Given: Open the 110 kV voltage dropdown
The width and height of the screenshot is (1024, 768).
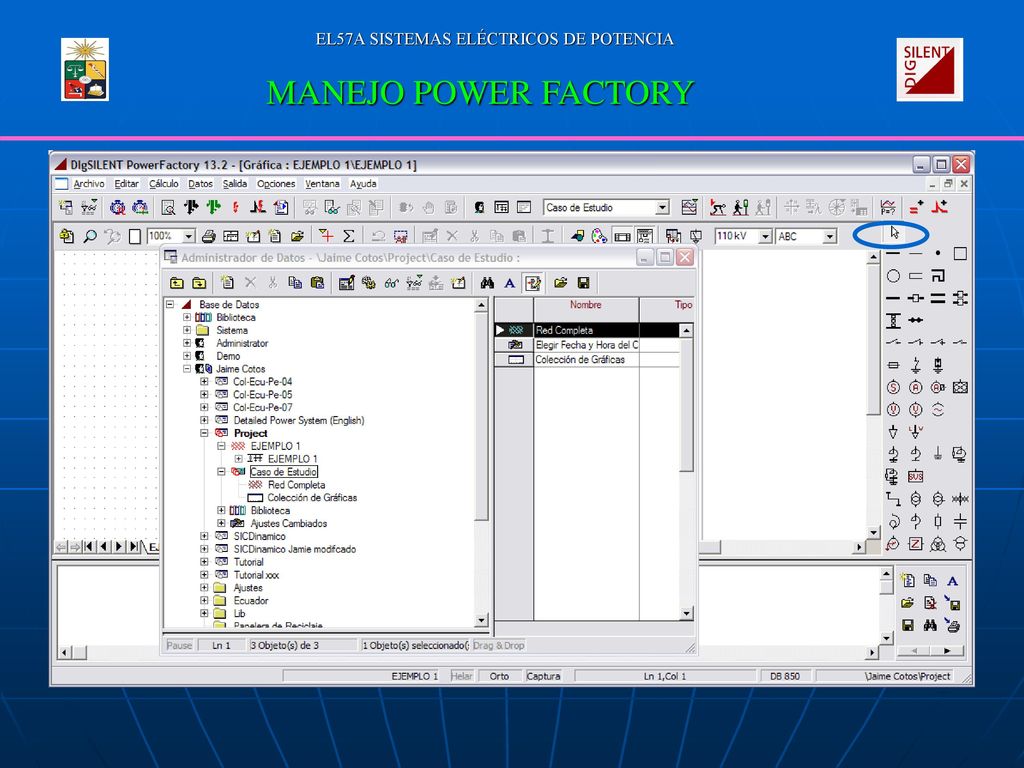Looking at the screenshot, I should point(765,236).
